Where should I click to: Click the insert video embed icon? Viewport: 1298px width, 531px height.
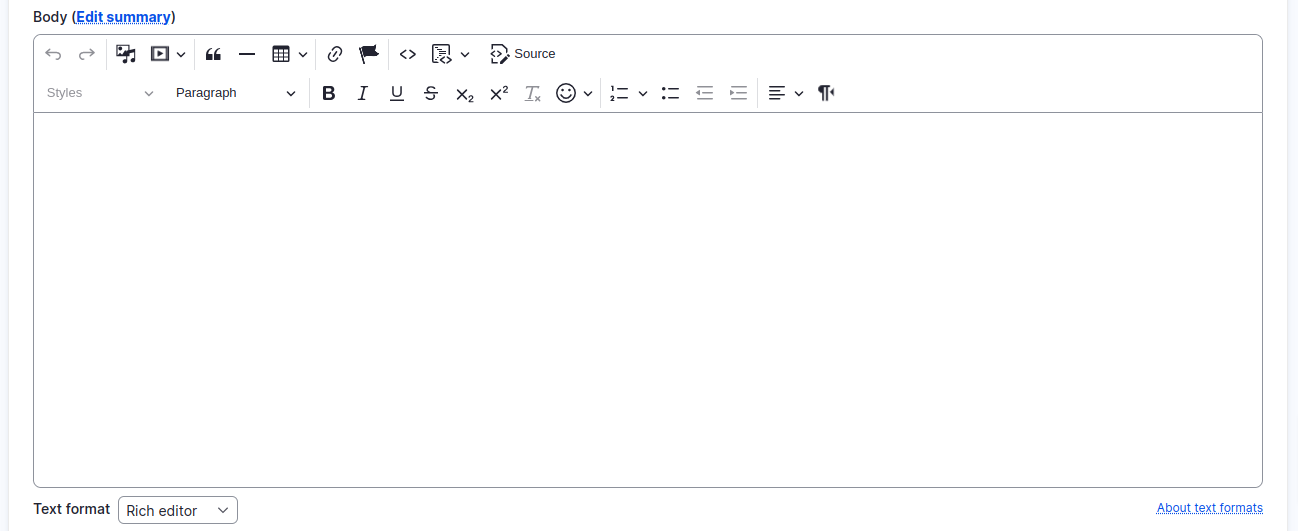pos(160,54)
